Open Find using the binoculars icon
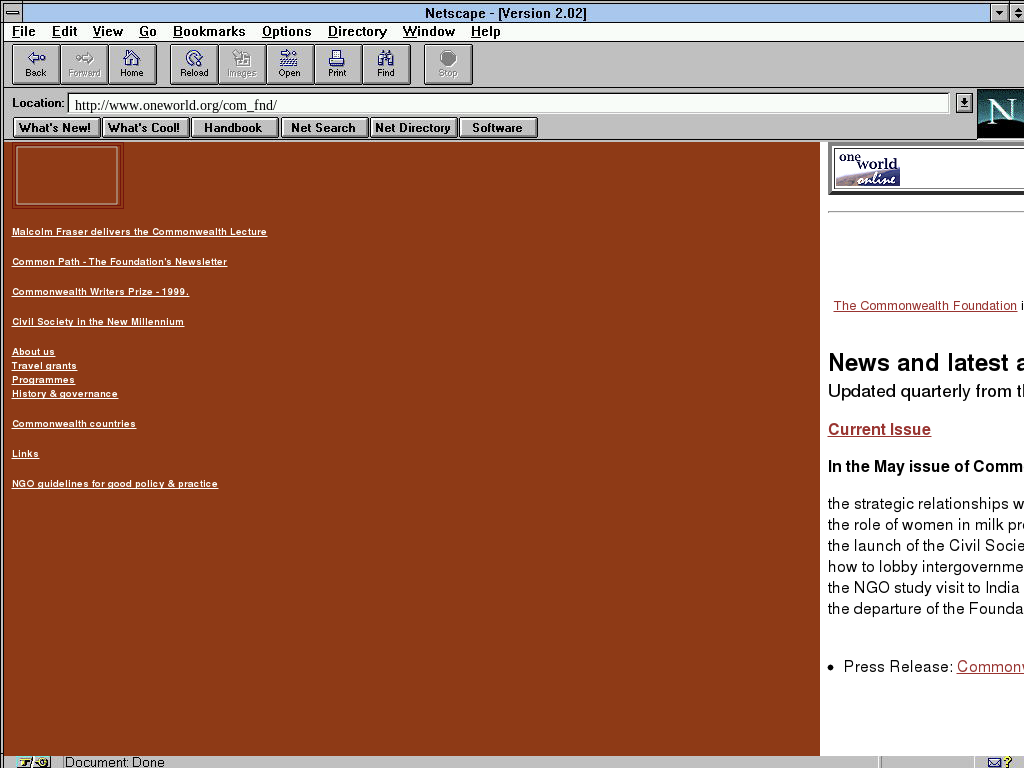This screenshot has height=768, width=1024. 385,64
